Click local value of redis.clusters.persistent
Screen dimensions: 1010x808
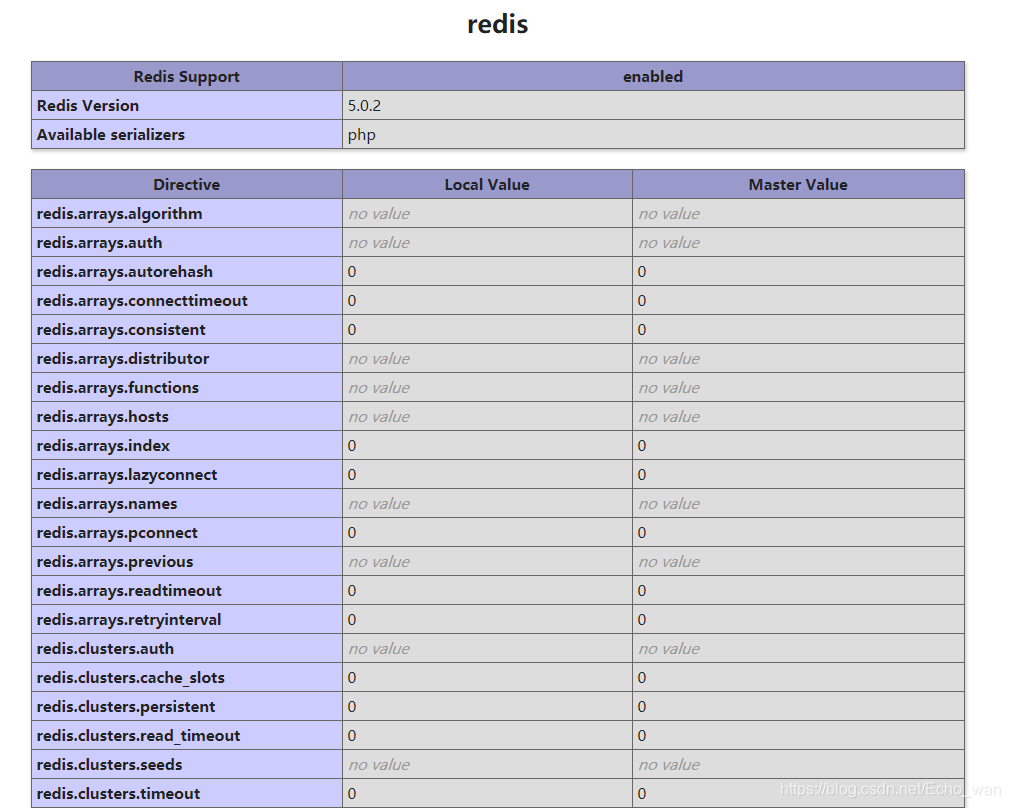click(x=352, y=707)
